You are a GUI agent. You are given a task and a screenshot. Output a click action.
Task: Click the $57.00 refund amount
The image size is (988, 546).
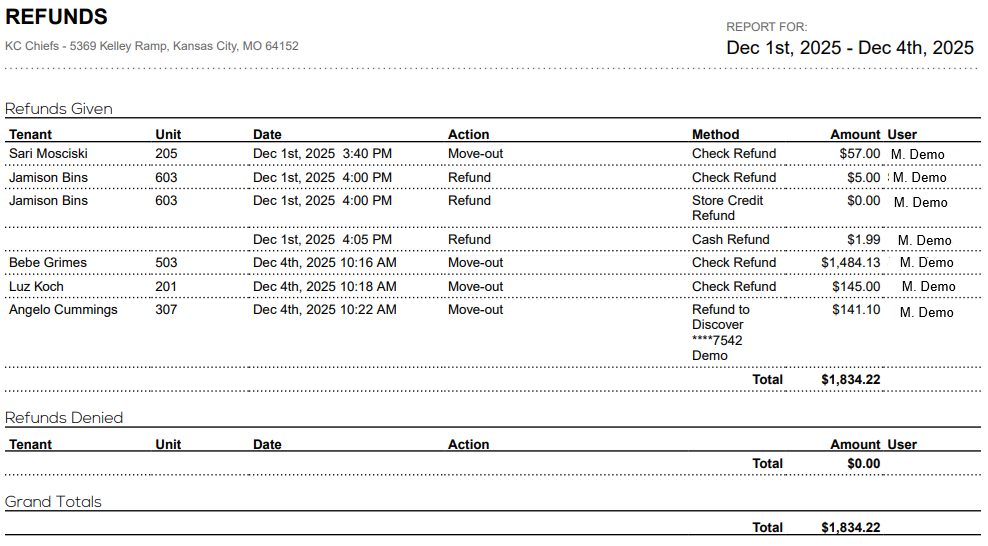point(860,154)
